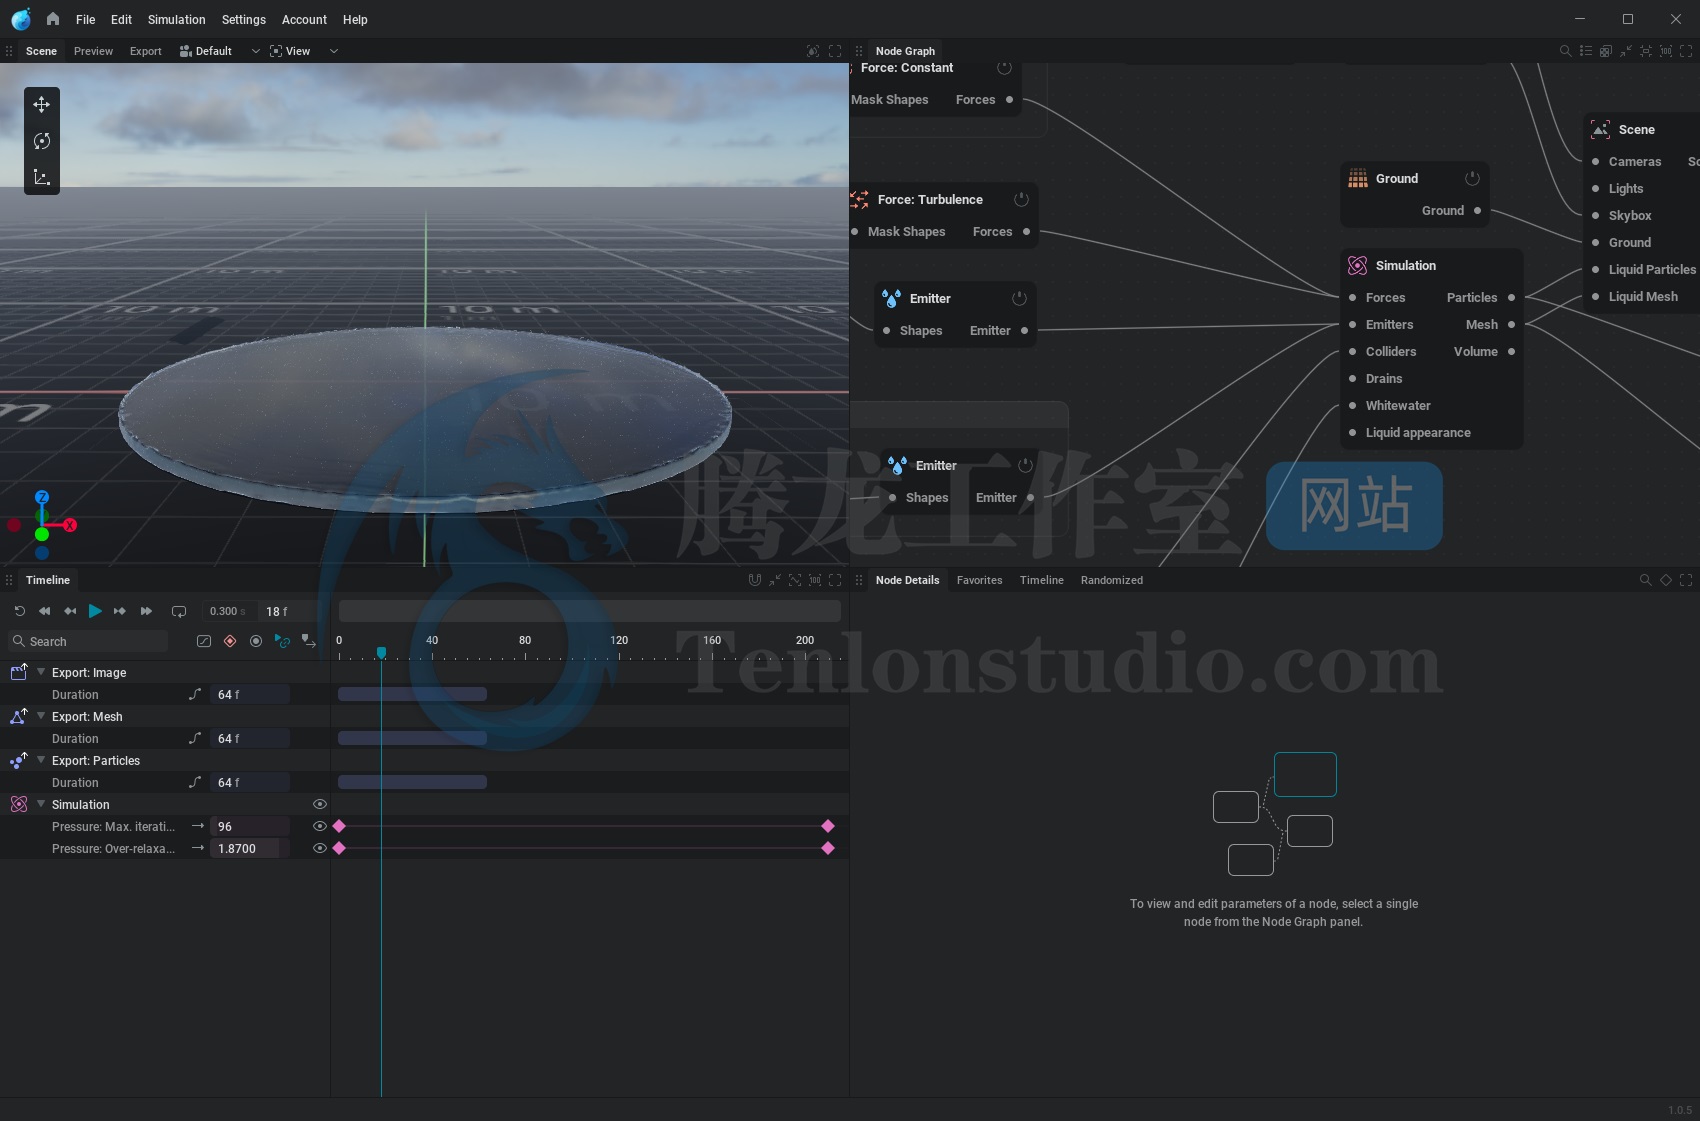
Task: Hide the Pressure: Max. iterations track
Action: (320, 826)
